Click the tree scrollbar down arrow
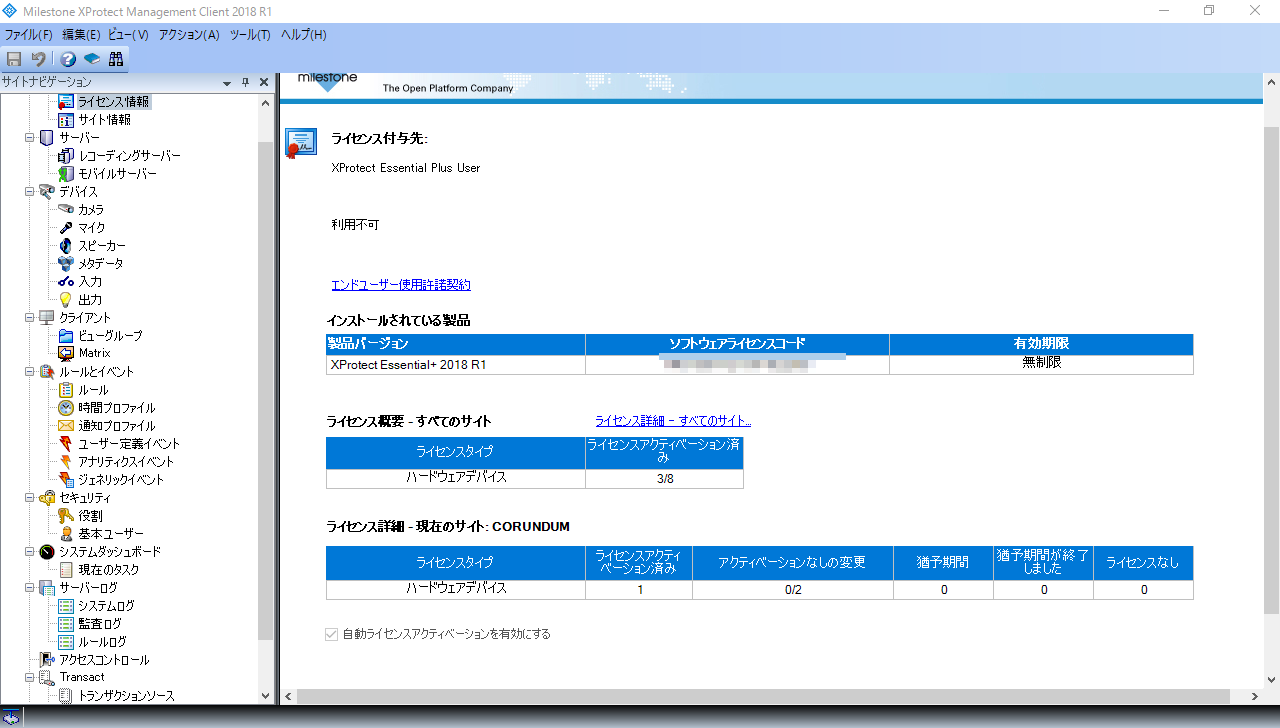 pyautogui.click(x=265, y=696)
